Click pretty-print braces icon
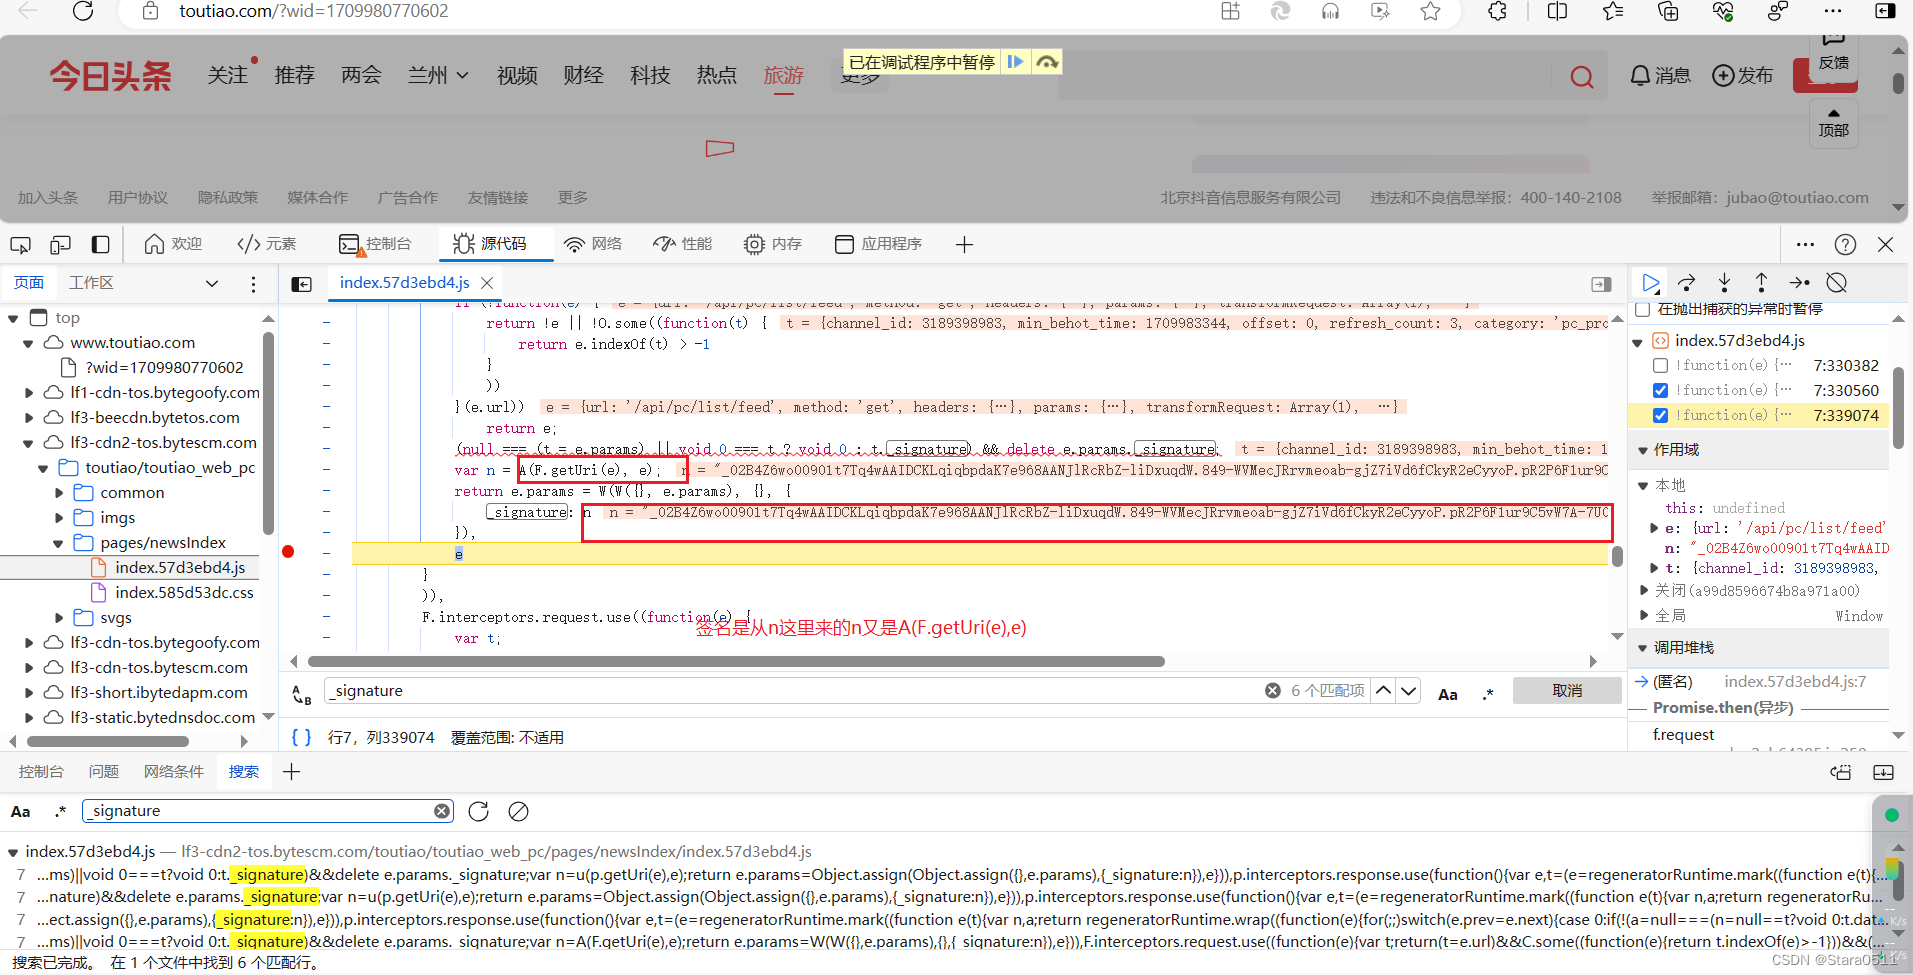 tap(301, 737)
